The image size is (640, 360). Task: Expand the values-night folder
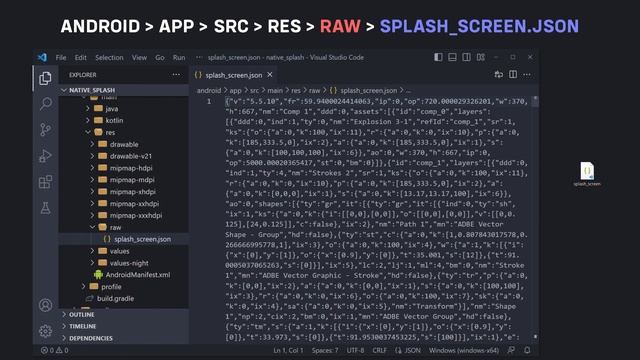click(124, 263)
